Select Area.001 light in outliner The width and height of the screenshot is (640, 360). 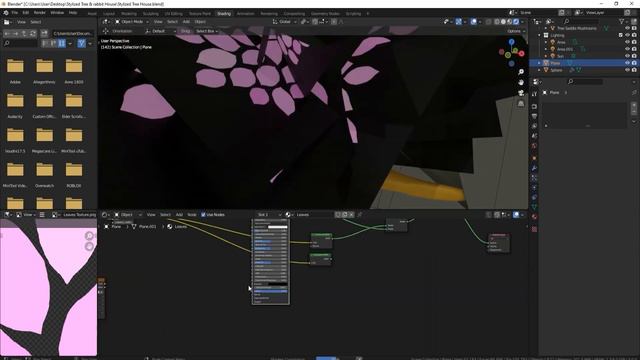tap(565, 49)
